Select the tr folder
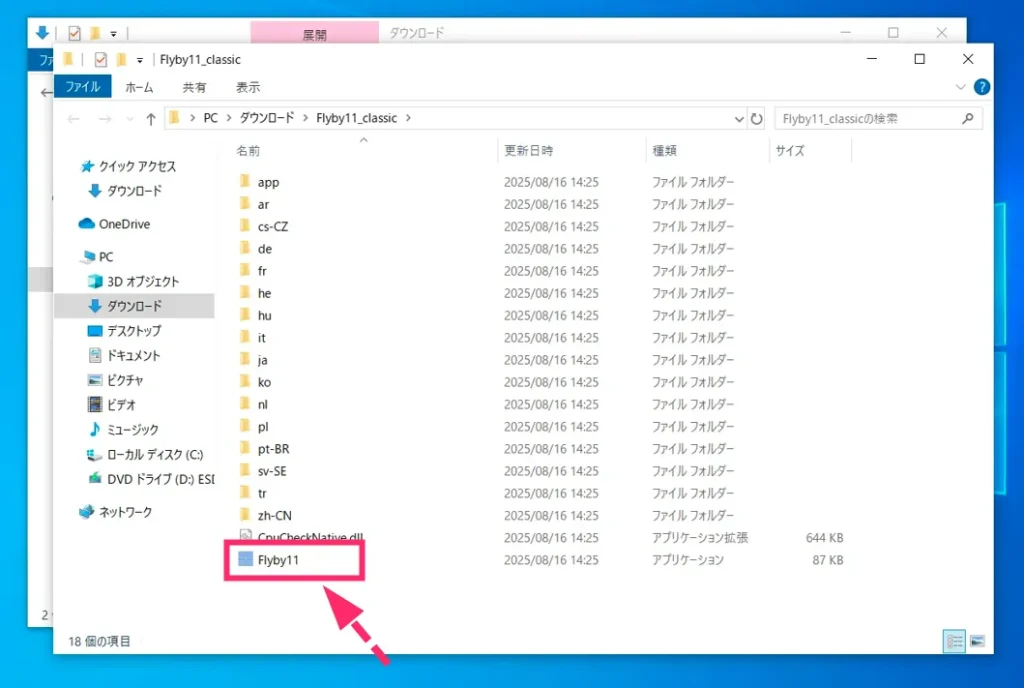Image resolution: width=1024 pixels, height=688 pixels. (x=262, y=493)
